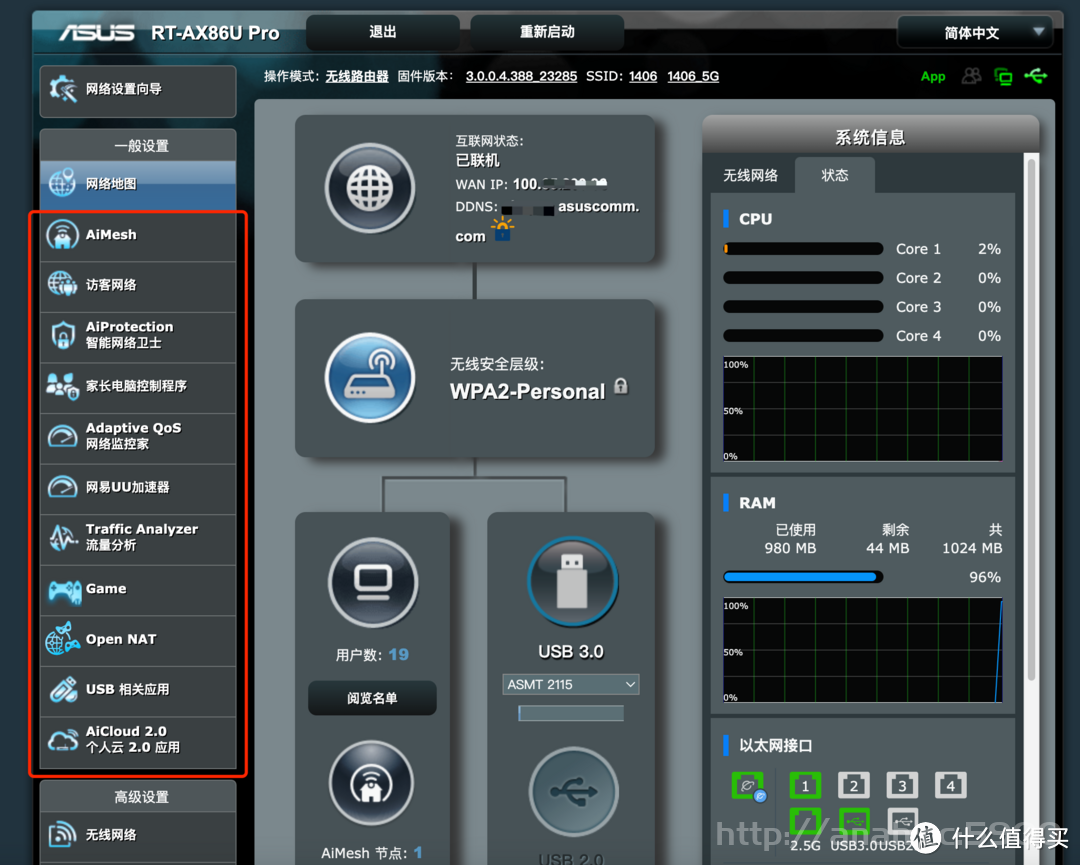The width and height of the screenshot is (1080, 865).
Task: Click the 无线网络 wireless icon in advanced settings
Action: (62, 834)
